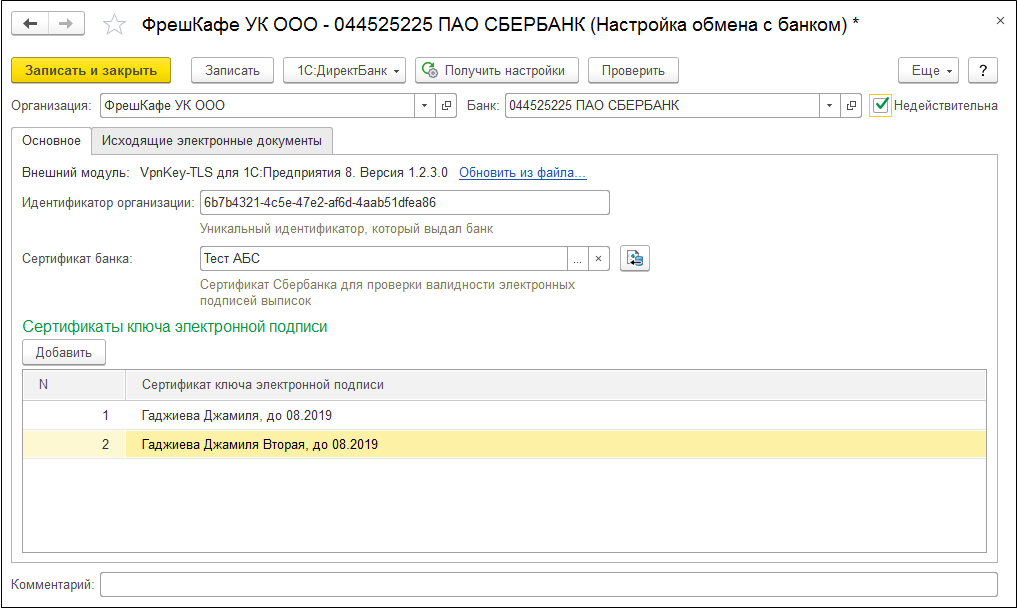Click Записать и закрыть button
1017x608 pixels.
point(91,71)
